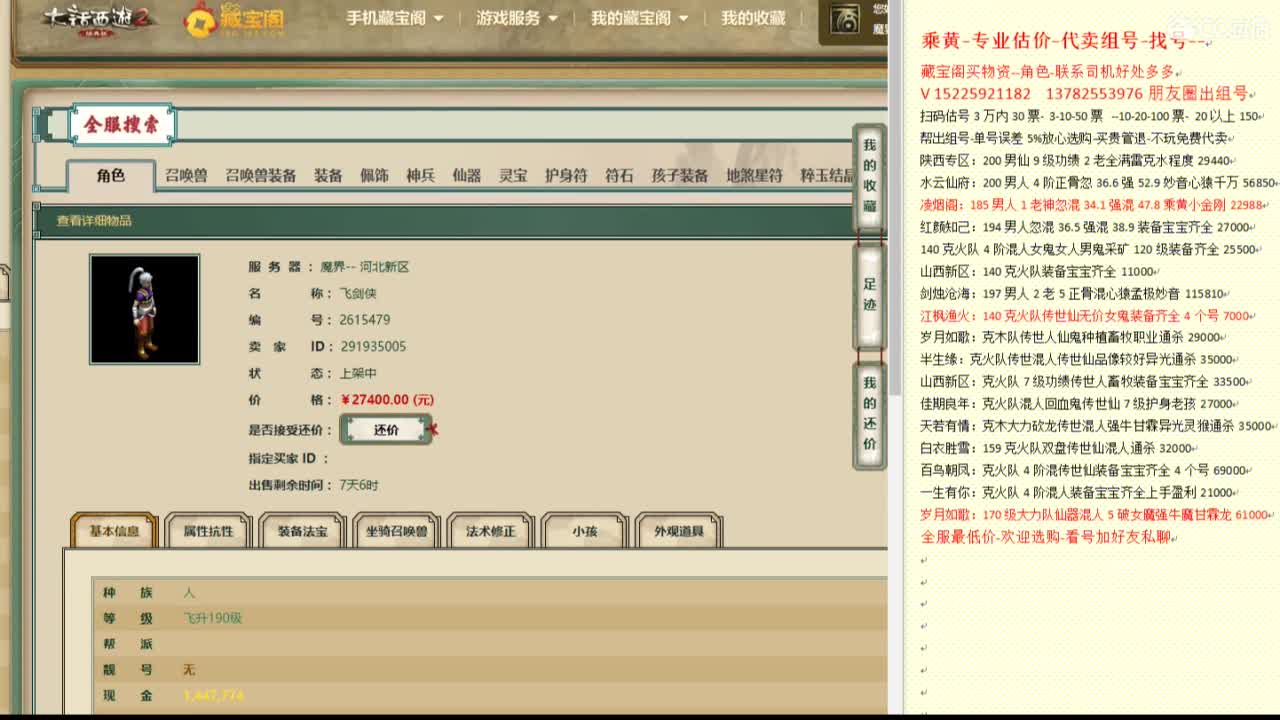Click the seller ID 291935005
Screen dimensions: 1280x720
373,346
